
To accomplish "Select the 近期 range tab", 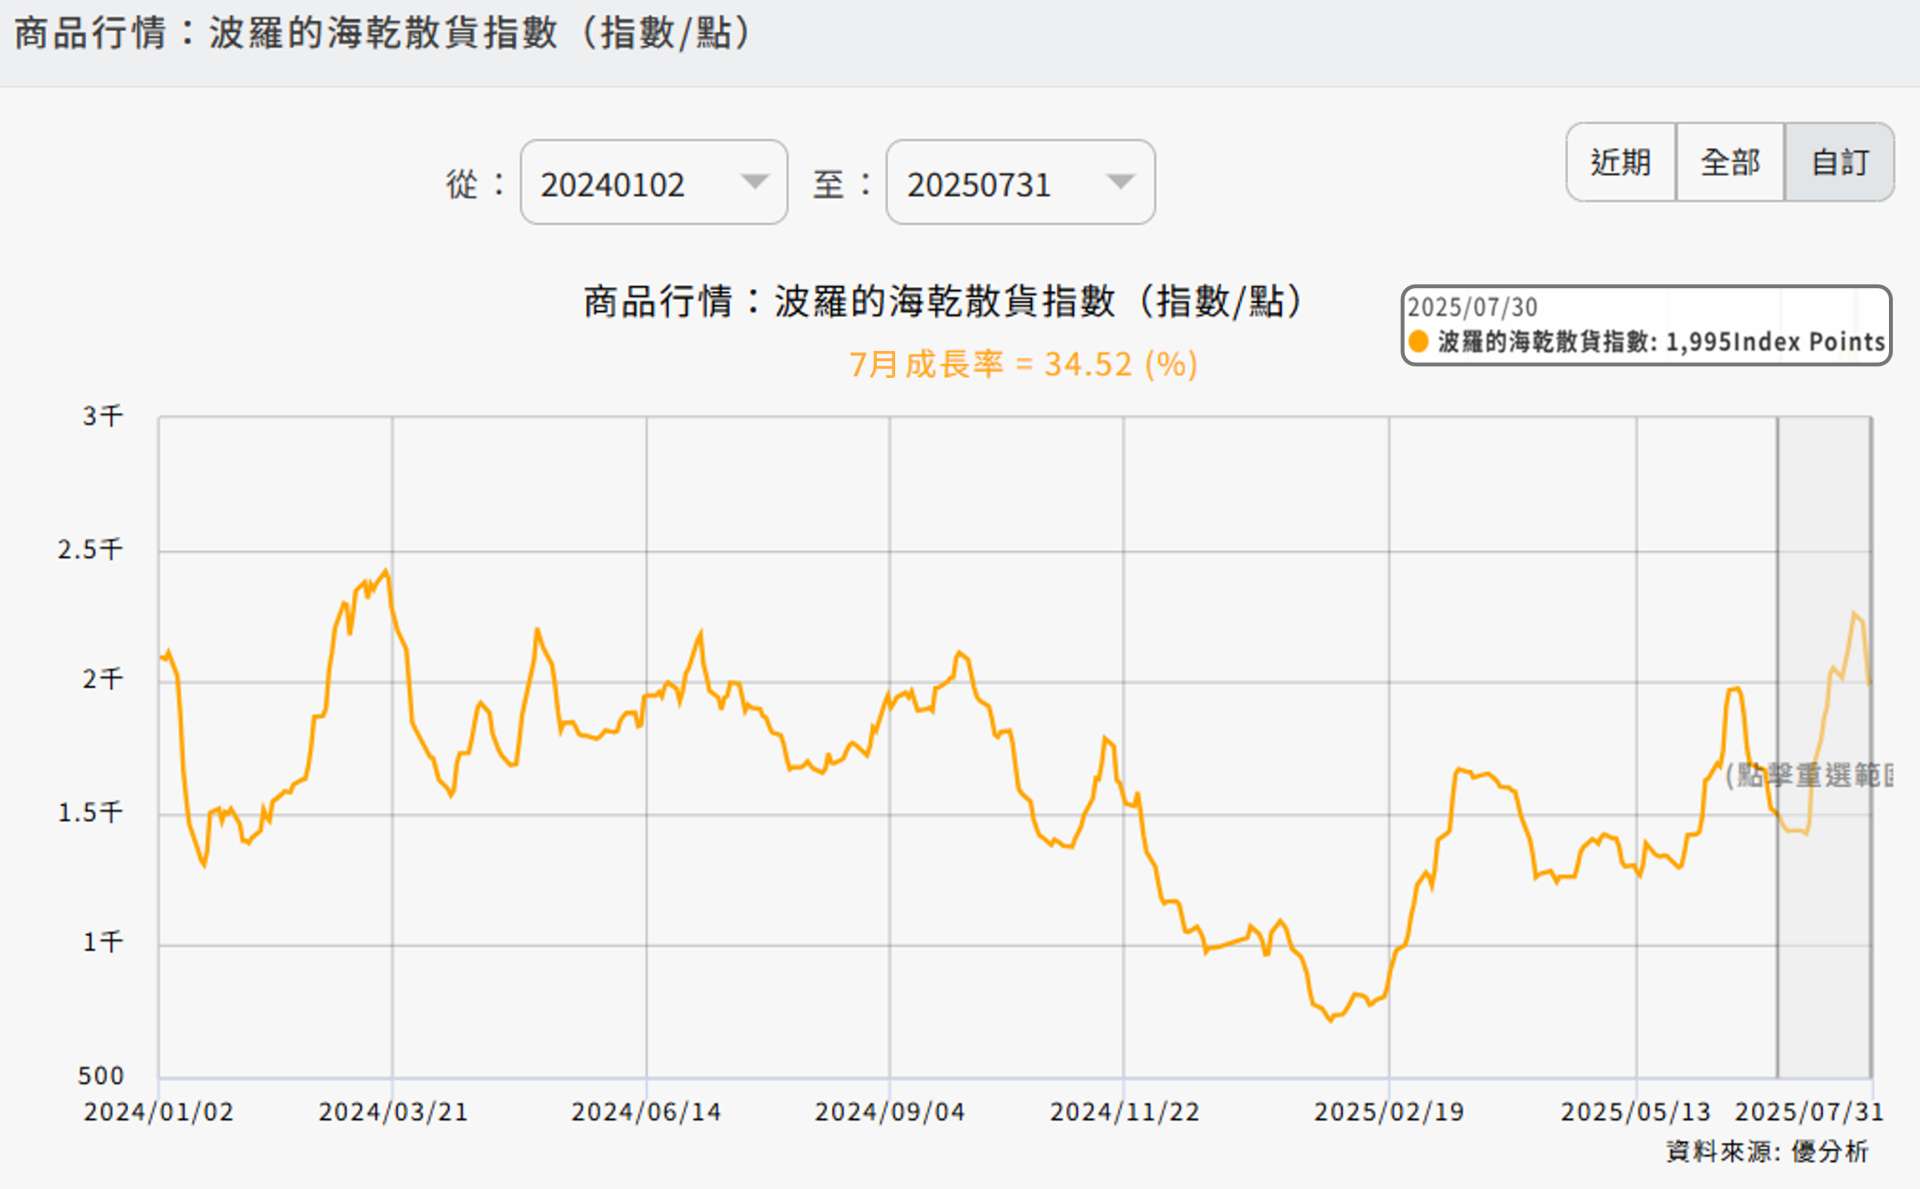I will (1621, 162).
